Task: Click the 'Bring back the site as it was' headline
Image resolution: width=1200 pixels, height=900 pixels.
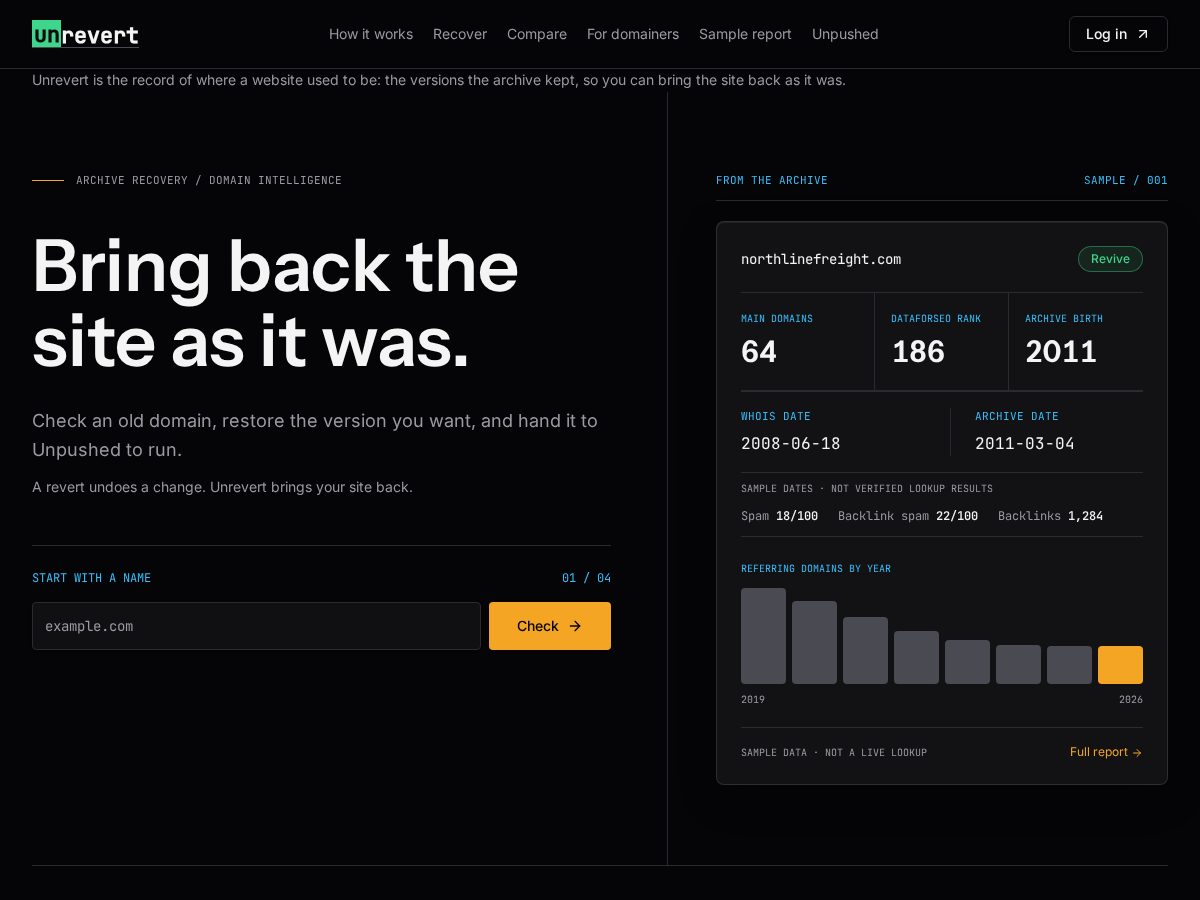Action: coord(275,304)
